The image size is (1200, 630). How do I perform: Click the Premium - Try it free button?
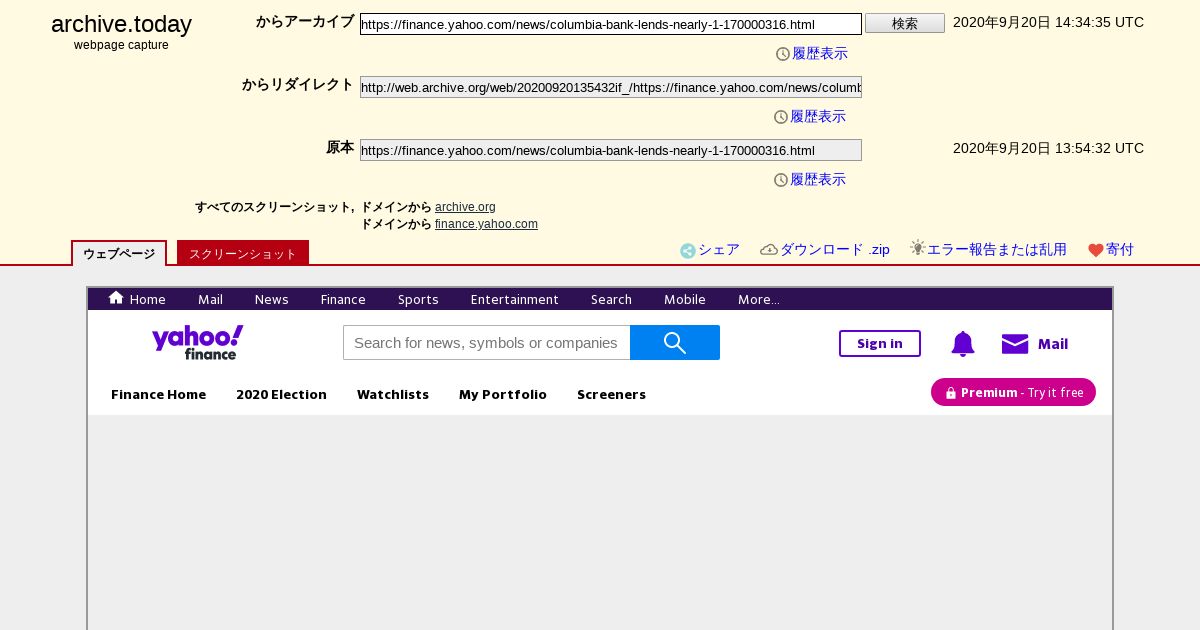pos(1013,392)
